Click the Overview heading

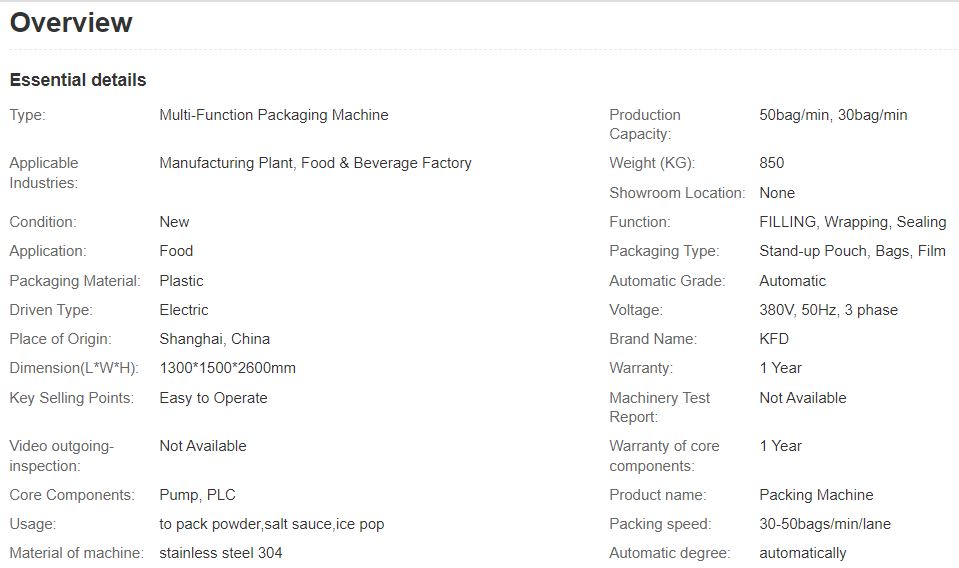pos(71,23)
